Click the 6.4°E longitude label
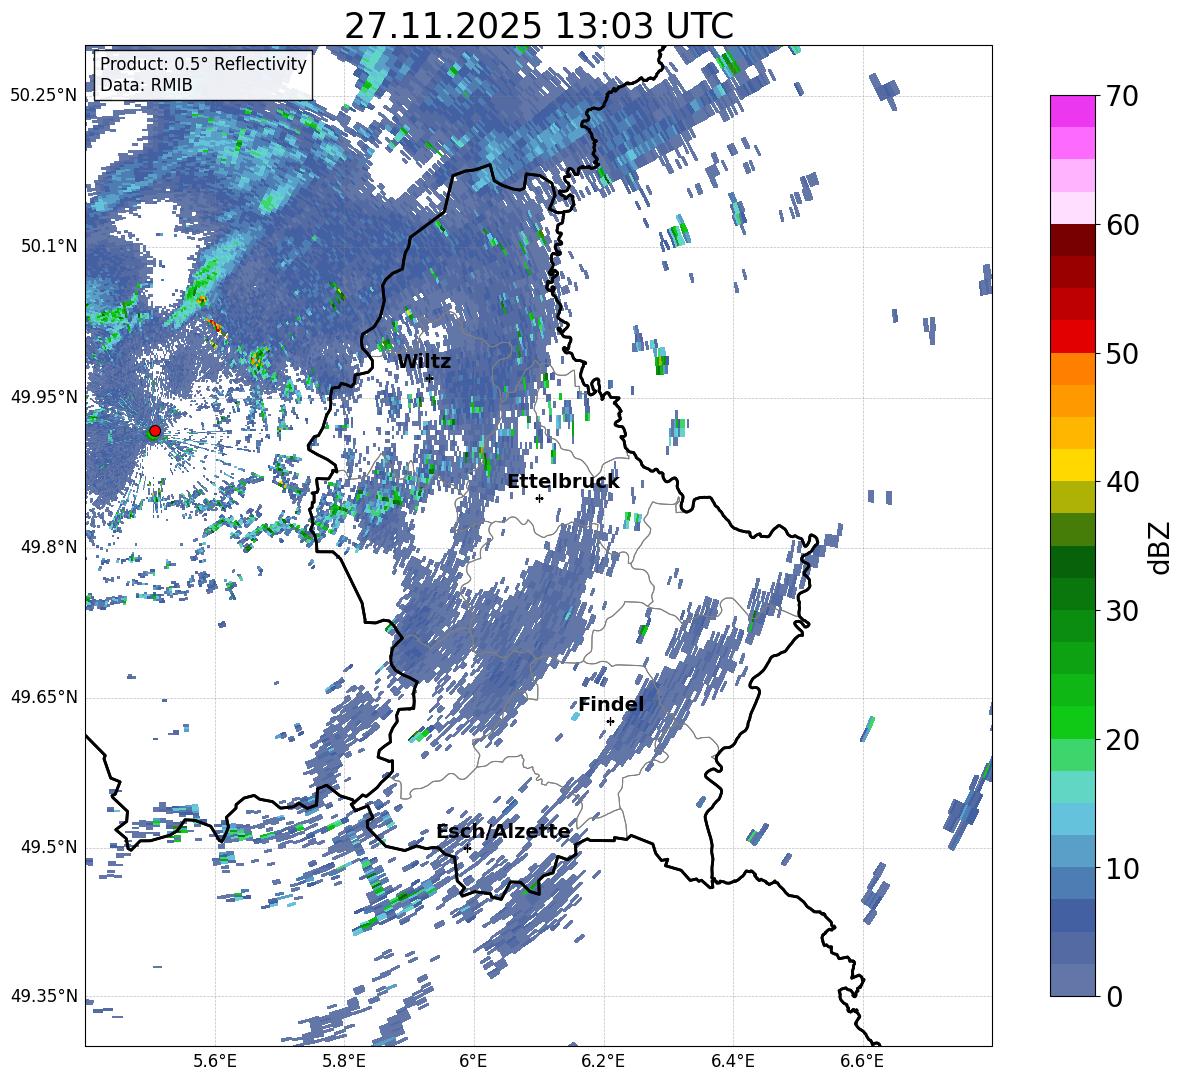 (732, 1062)
